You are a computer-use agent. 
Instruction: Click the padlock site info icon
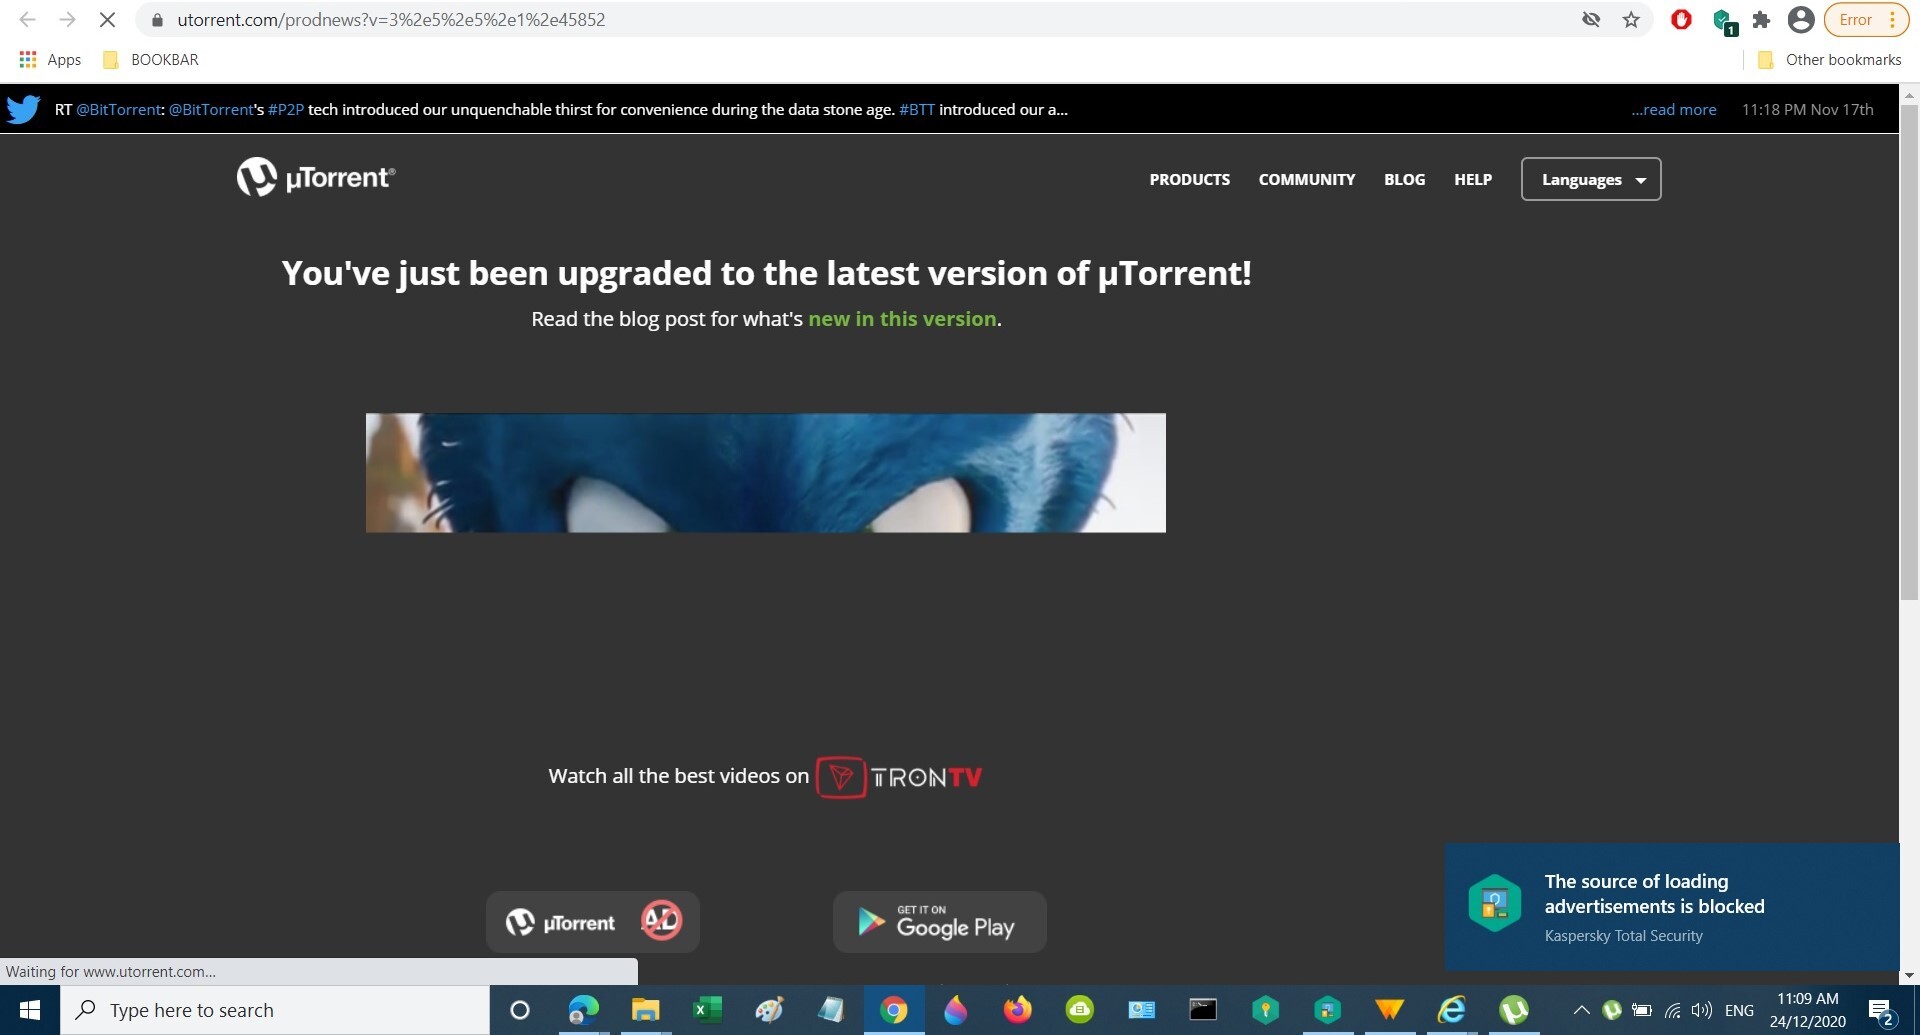[x=157, y=20]
